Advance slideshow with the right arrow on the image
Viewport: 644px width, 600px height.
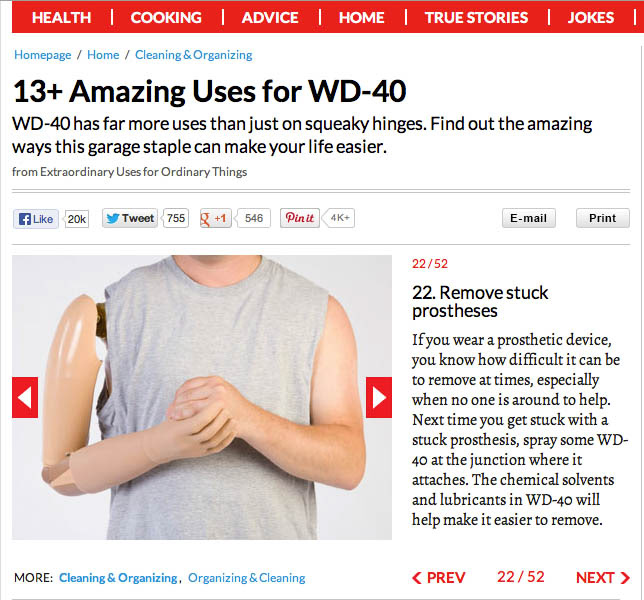(379, 398)
